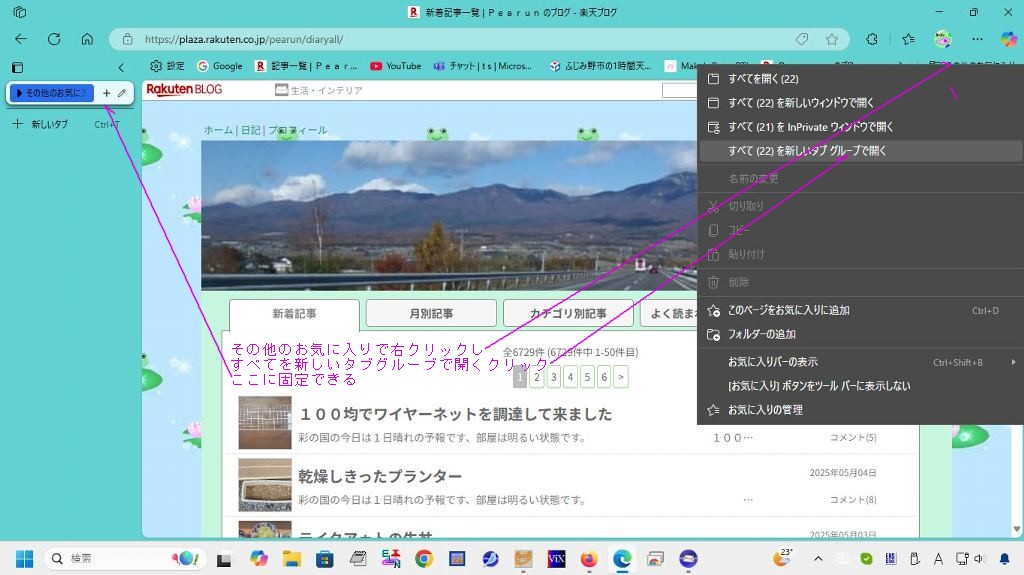Open Chrome from the Windows taskbar

(424, 559)
